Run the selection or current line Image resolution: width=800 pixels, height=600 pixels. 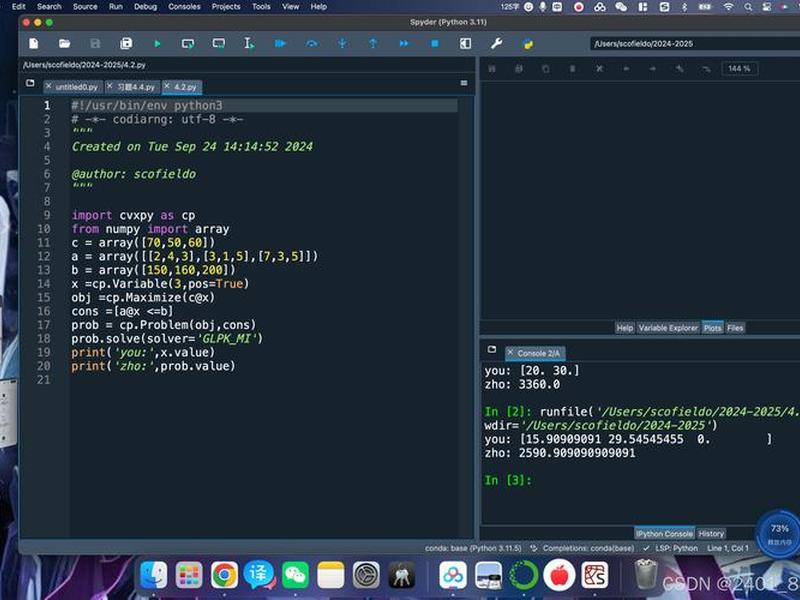(249, 44)
